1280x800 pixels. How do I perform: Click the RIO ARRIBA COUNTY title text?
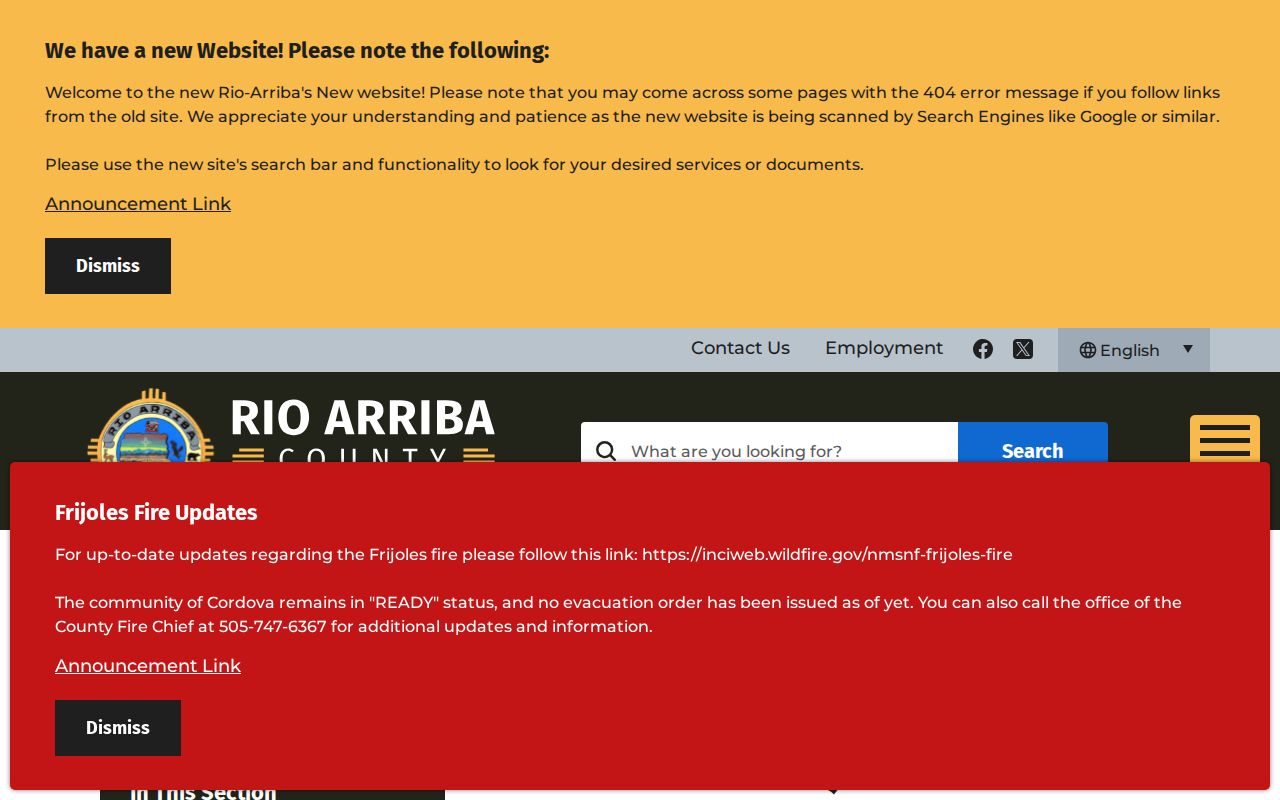(363, 431)
